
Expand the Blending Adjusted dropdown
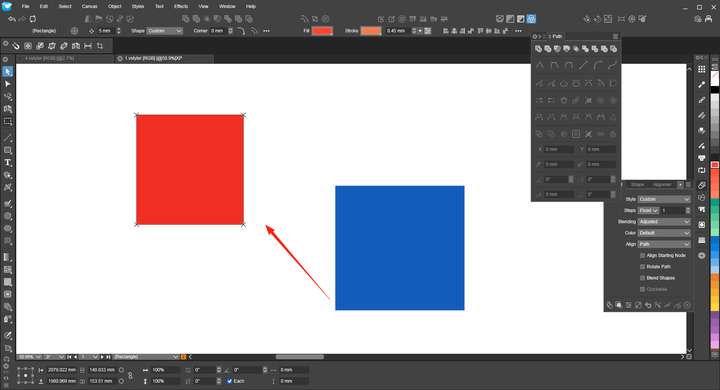[x=664, y=221]
